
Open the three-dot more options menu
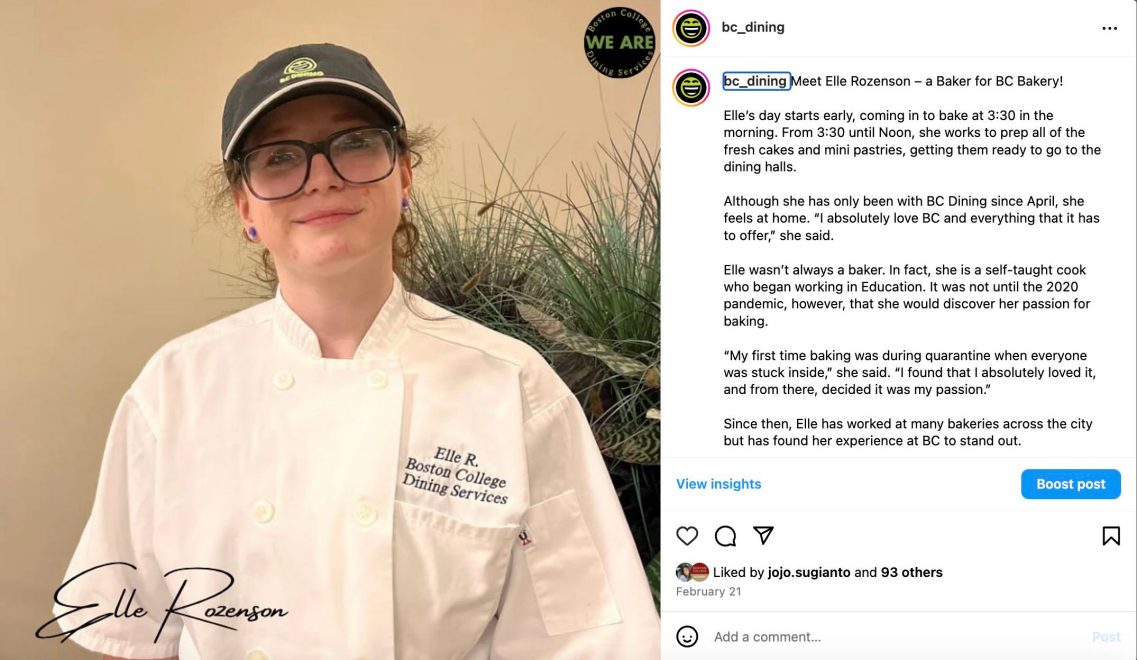click(1109, 28)
